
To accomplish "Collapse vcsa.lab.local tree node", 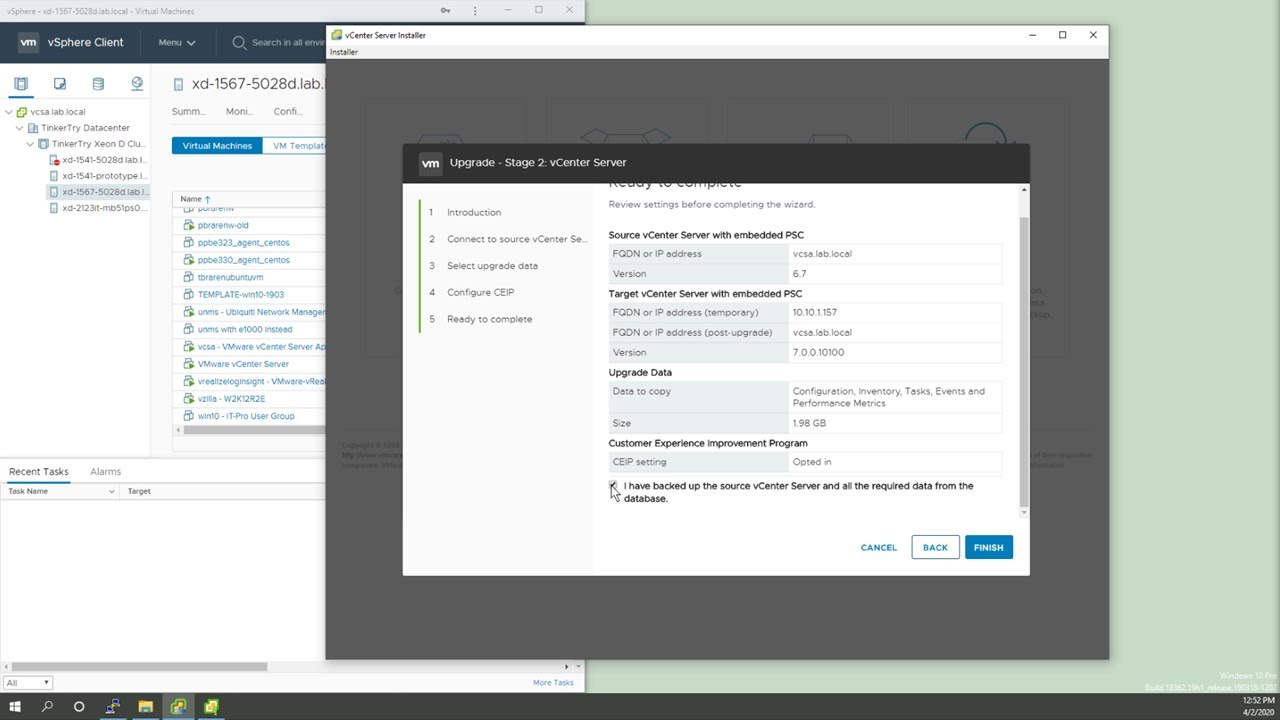I will click(9, 112).
